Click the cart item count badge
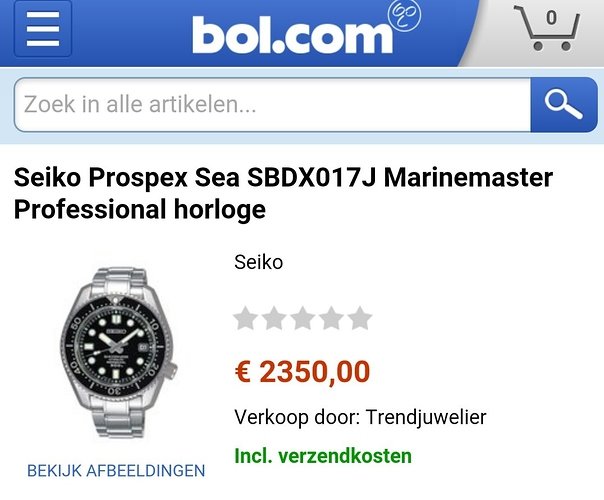 pos(552,18)
